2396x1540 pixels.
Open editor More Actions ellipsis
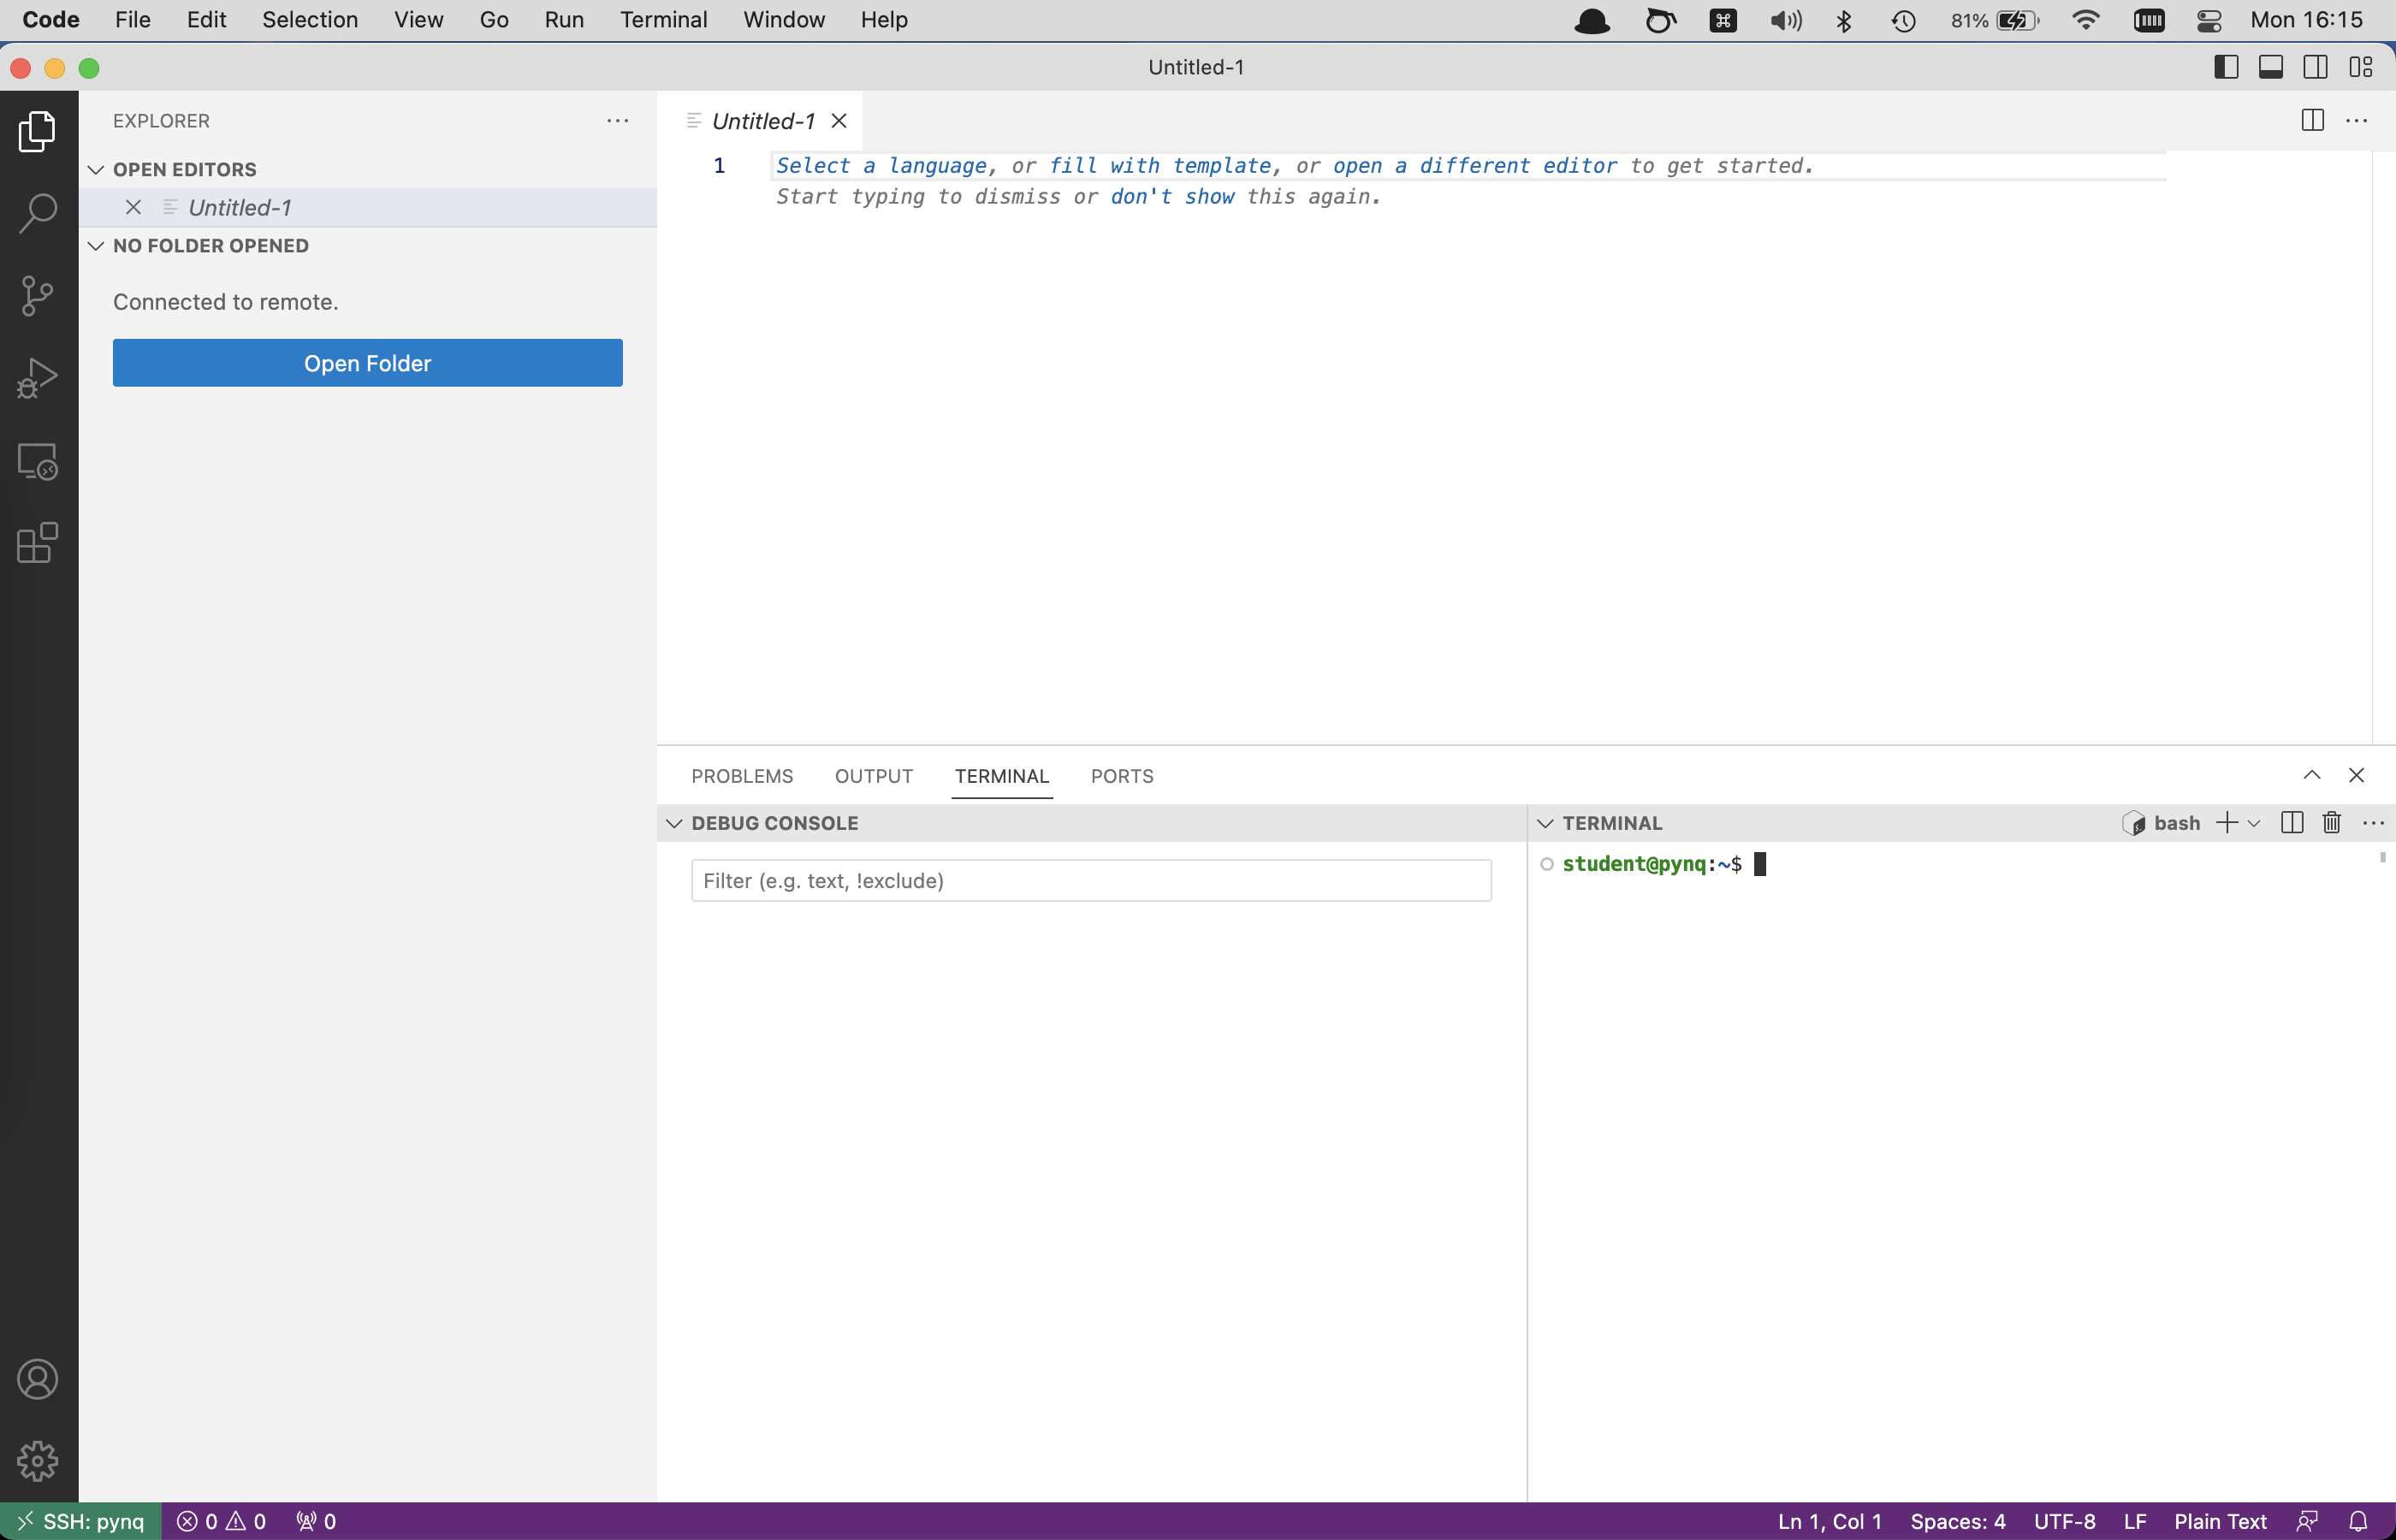(x=2357, y=121)
